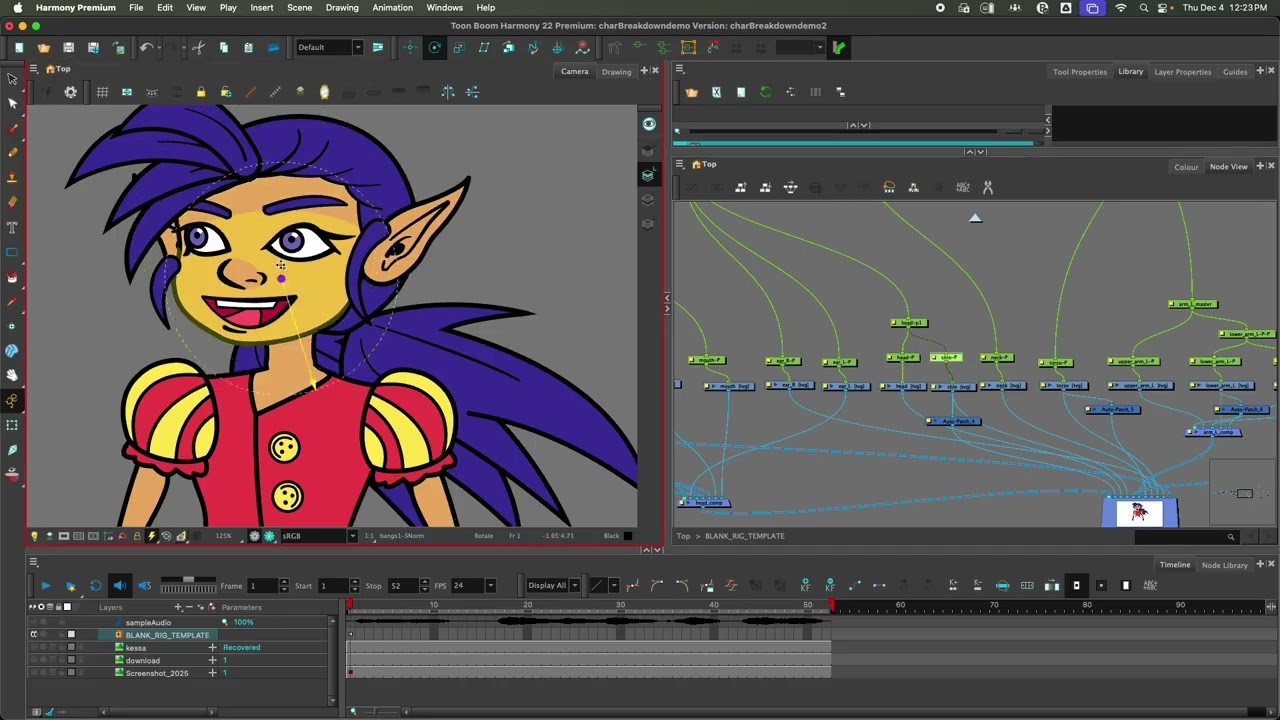Open folder icon in Library toolbar
Screen dimensions: 1280x720
click(691, 92)
